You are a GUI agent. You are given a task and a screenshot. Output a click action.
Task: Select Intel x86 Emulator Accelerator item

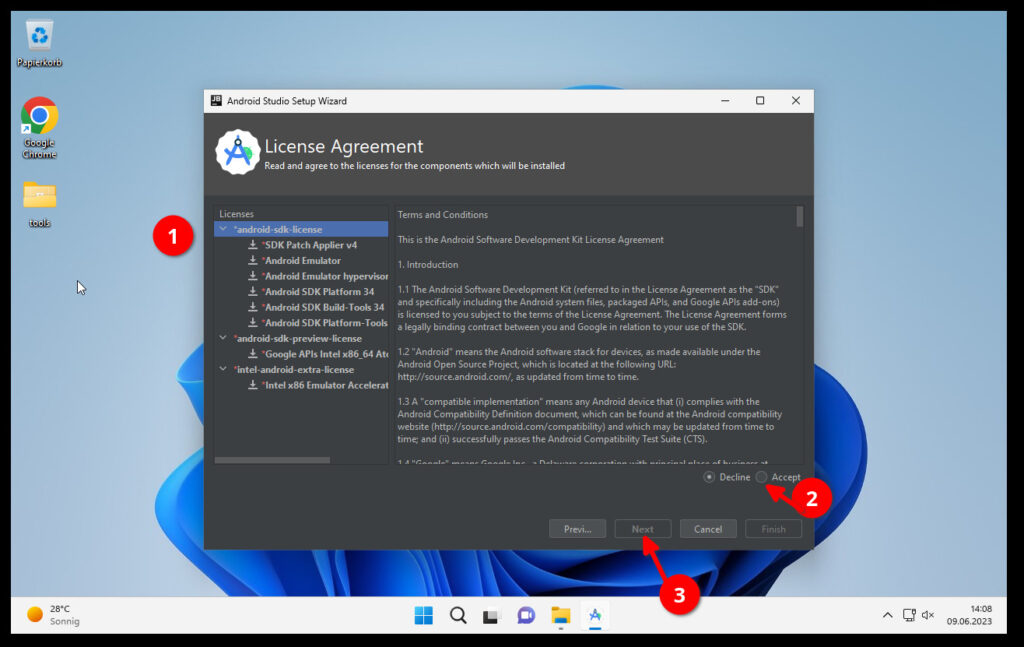tap(325, 385)
